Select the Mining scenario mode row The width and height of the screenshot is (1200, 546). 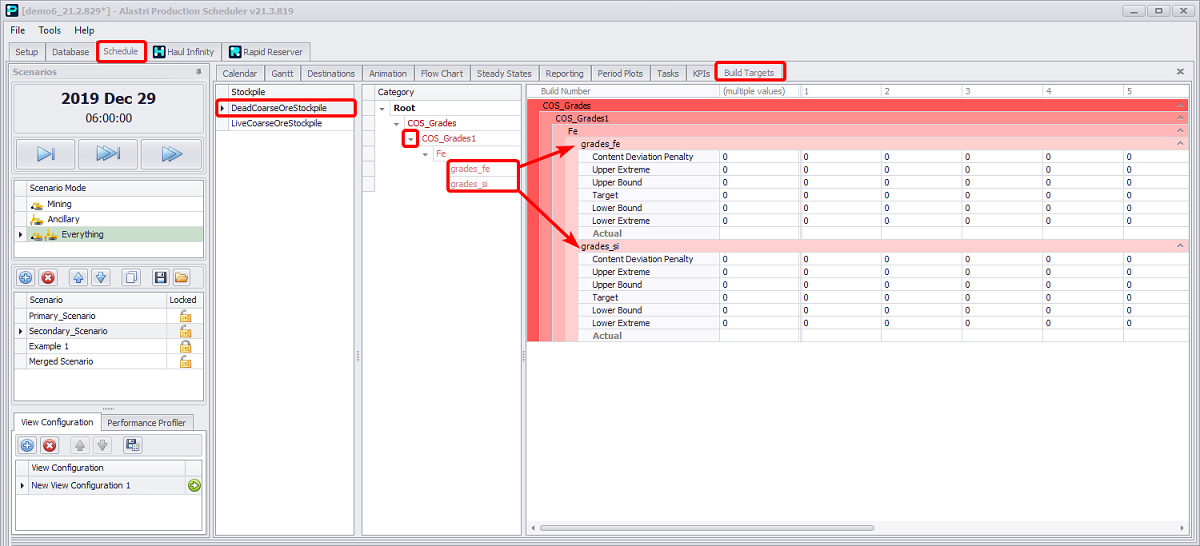[110, 204]
